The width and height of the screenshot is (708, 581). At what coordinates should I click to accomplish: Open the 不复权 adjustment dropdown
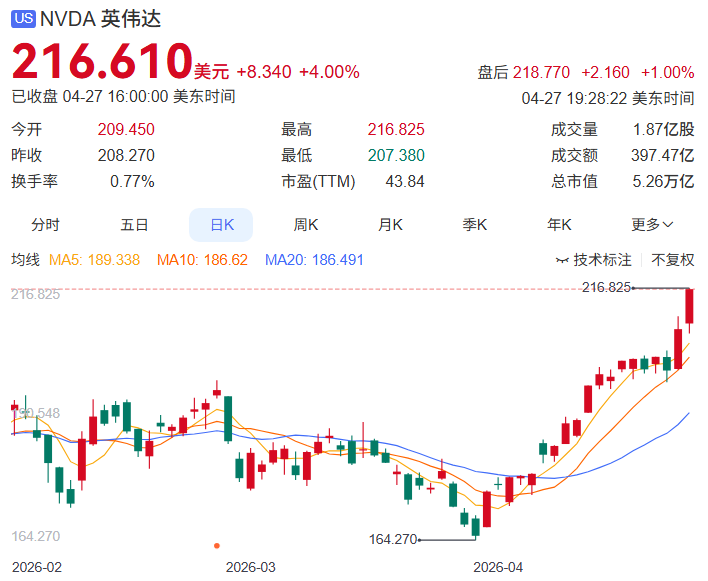click(x=673, y=260)
